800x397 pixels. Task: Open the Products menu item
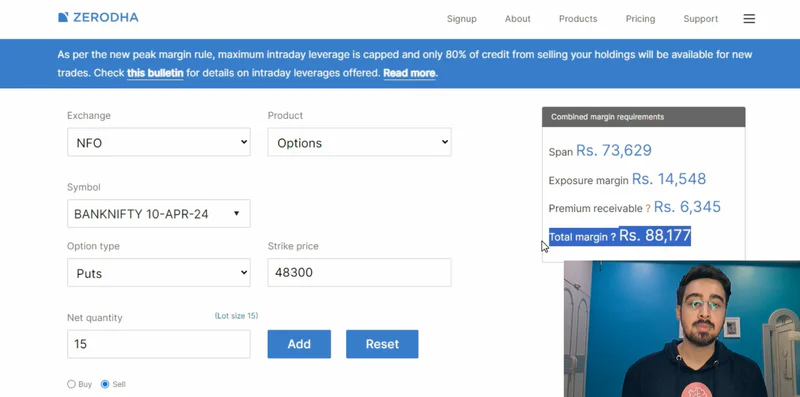point(578,19)
